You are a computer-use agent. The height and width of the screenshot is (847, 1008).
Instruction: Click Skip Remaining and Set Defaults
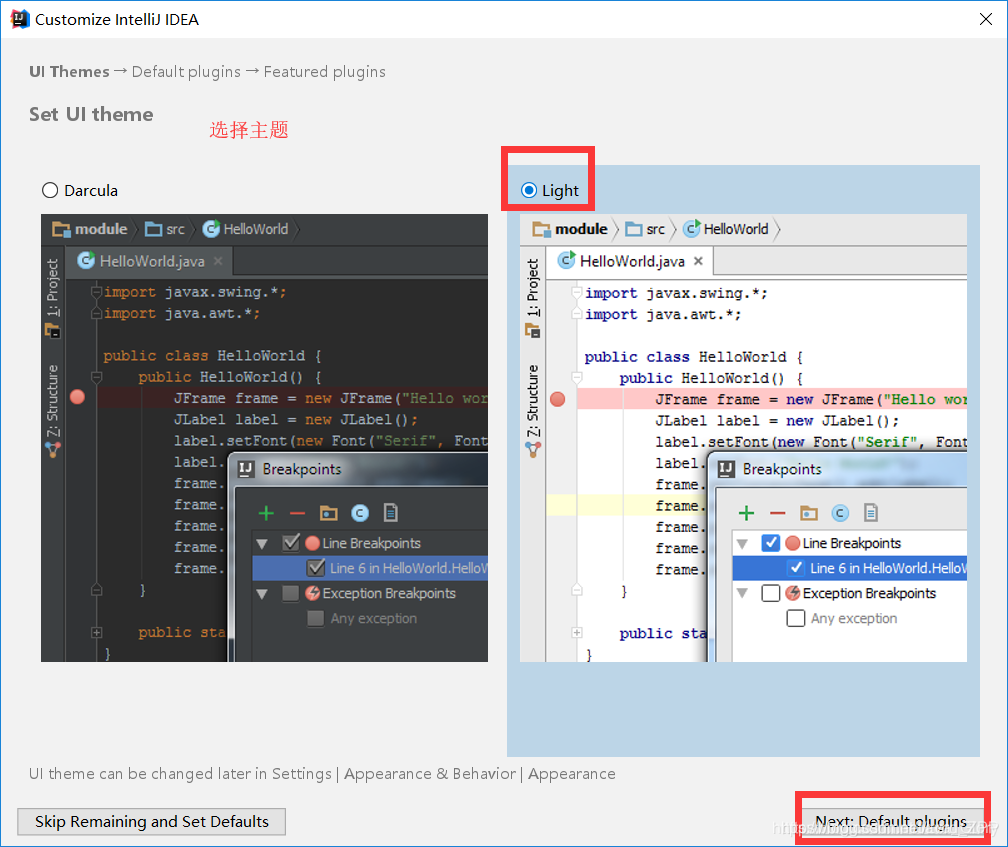point(152,821)
